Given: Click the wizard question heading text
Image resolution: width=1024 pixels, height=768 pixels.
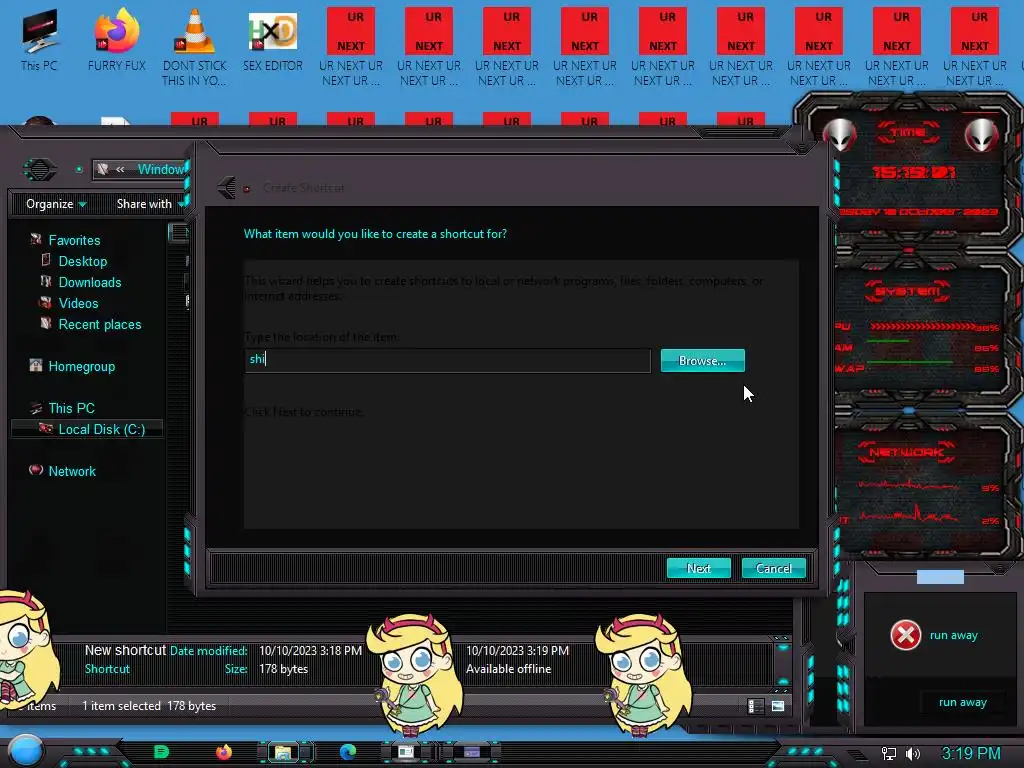Looking at the screenshot, I should point(375,234).
